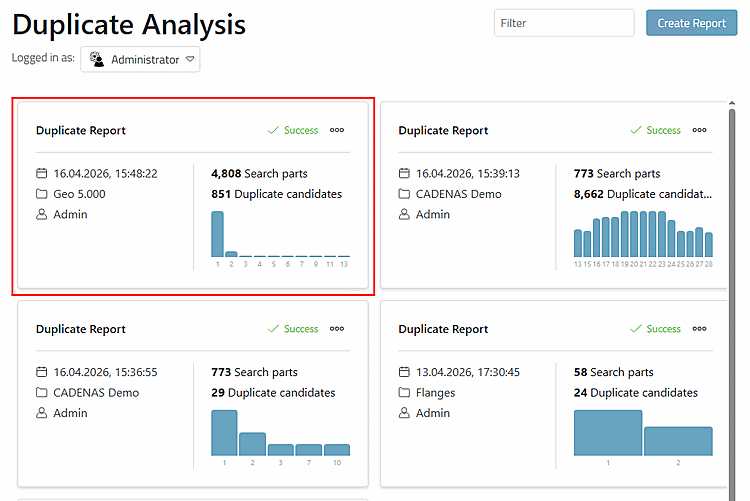
Task: Click the Filter text field
Action: coord(564,23)
